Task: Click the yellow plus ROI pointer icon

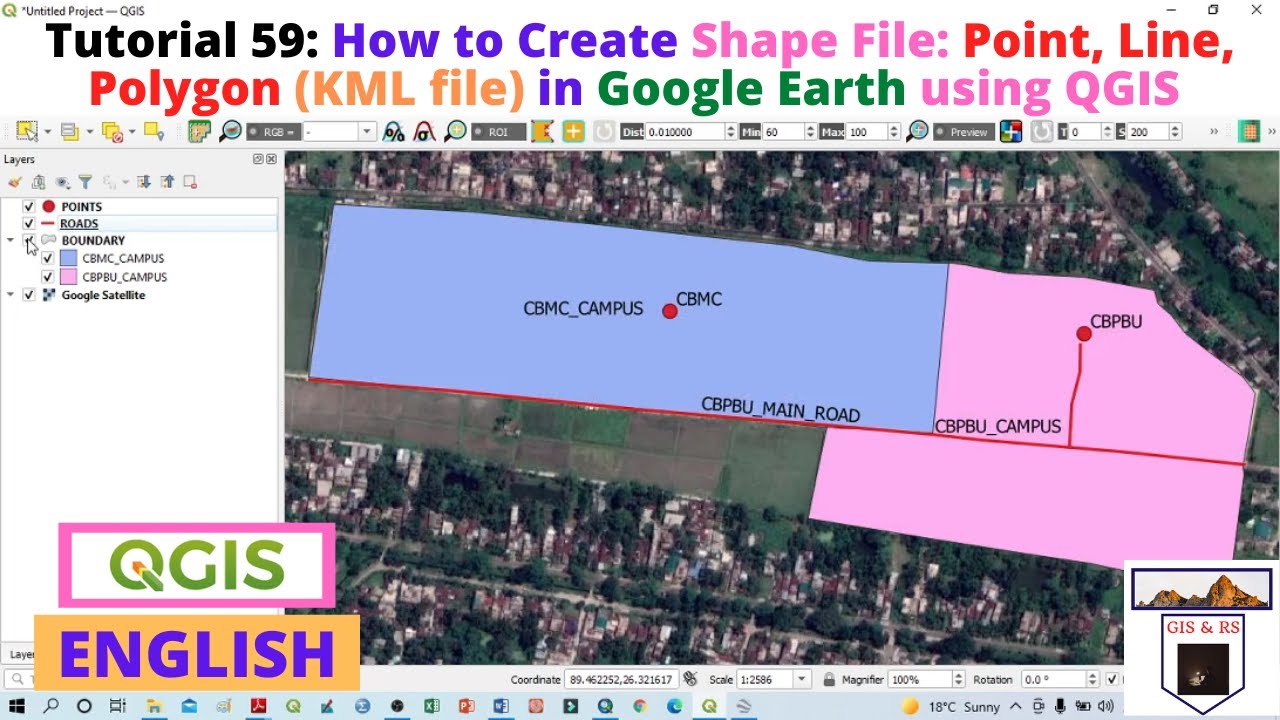Action: click(x=573, y=131)
